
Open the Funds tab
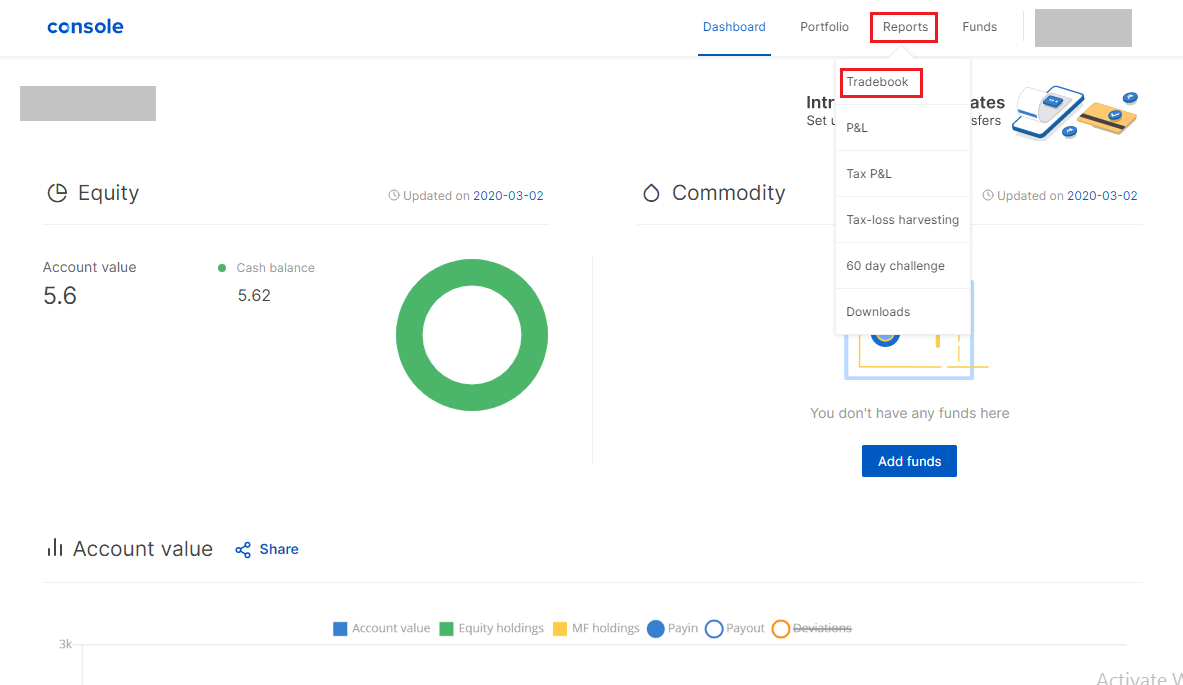click(979, 27)
